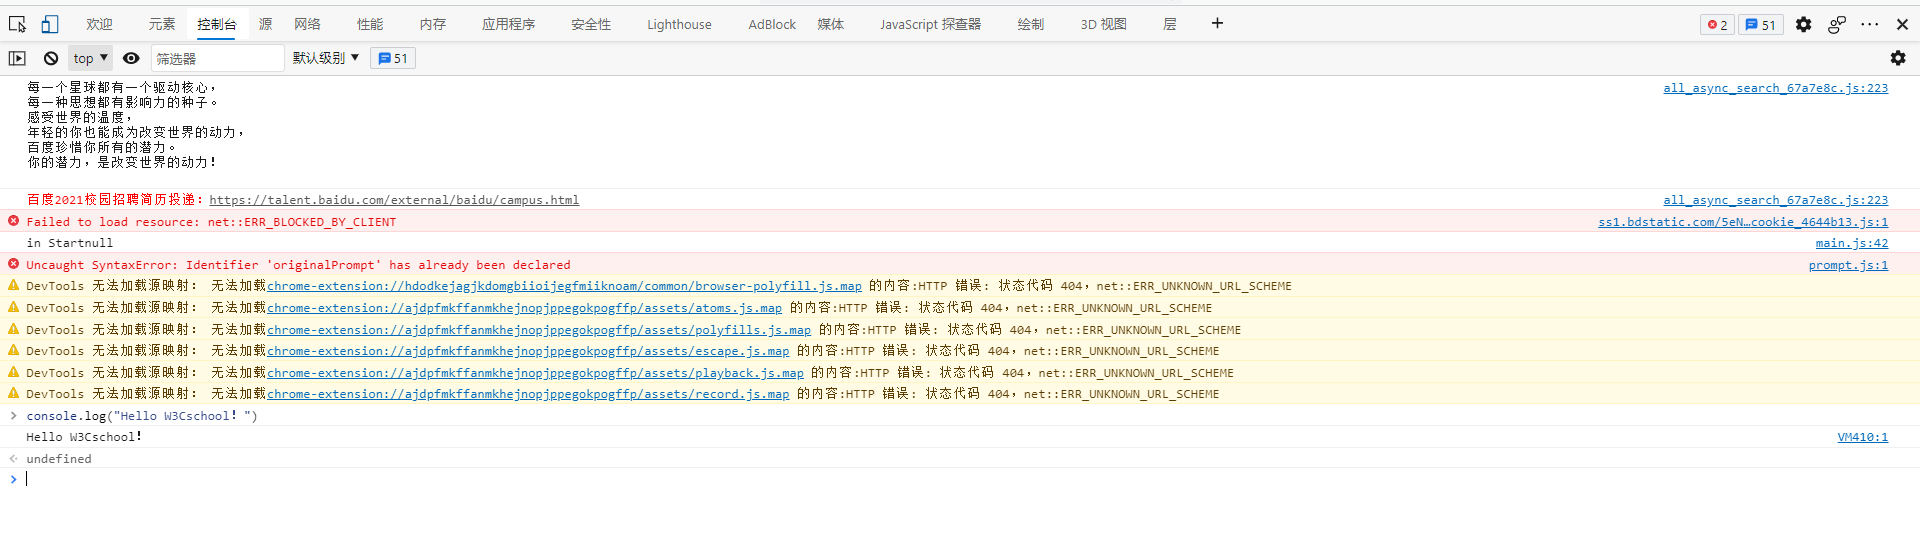This screenshot has height=535, width=1920.
Task: Show the console sidebar panel icon
Action: (x=17, y=59)
